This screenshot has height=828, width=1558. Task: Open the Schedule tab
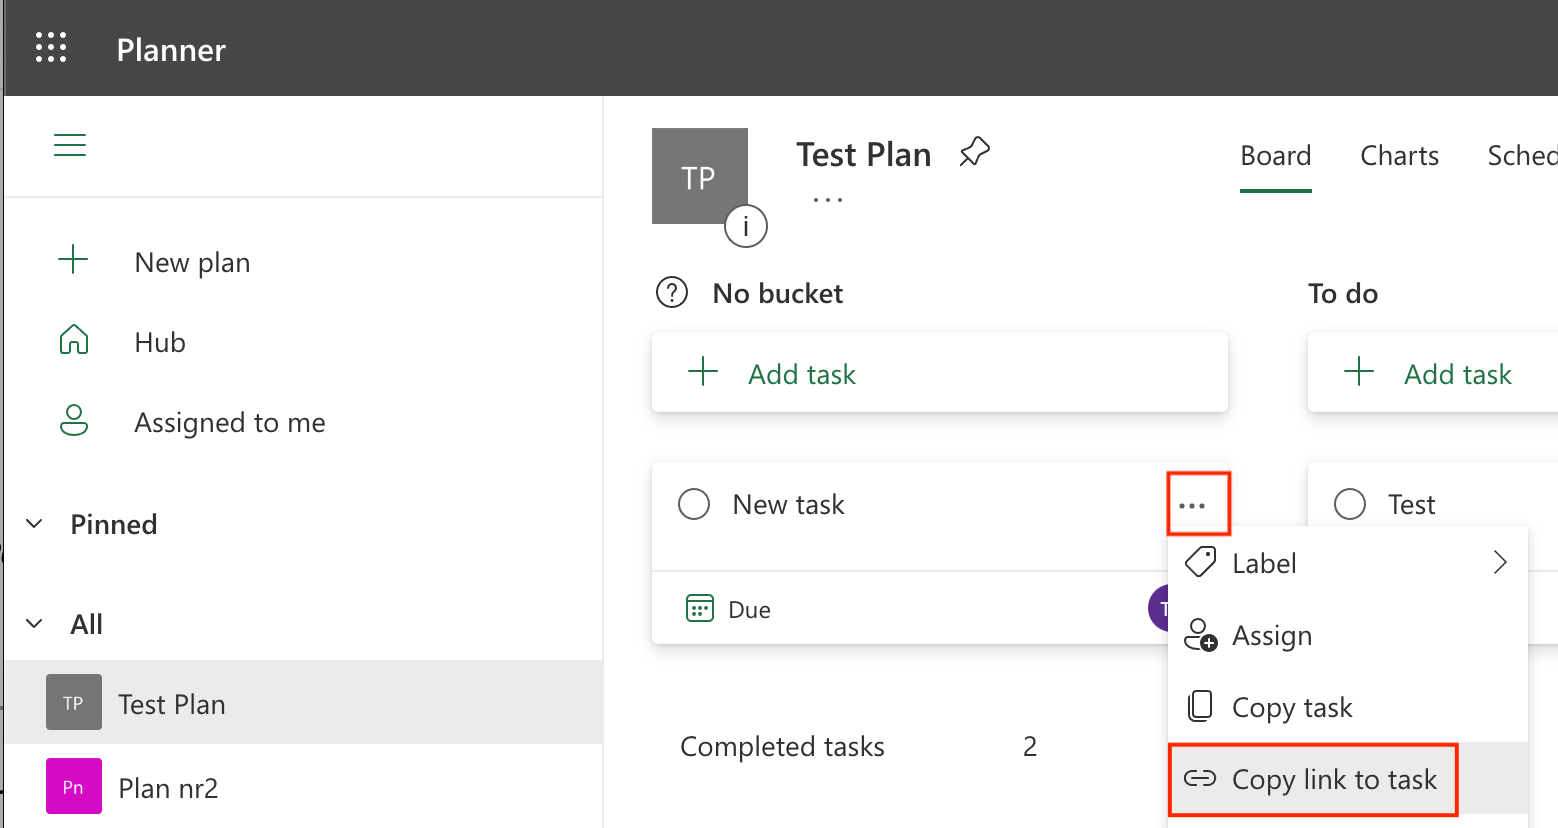[x=1522, y=156]
